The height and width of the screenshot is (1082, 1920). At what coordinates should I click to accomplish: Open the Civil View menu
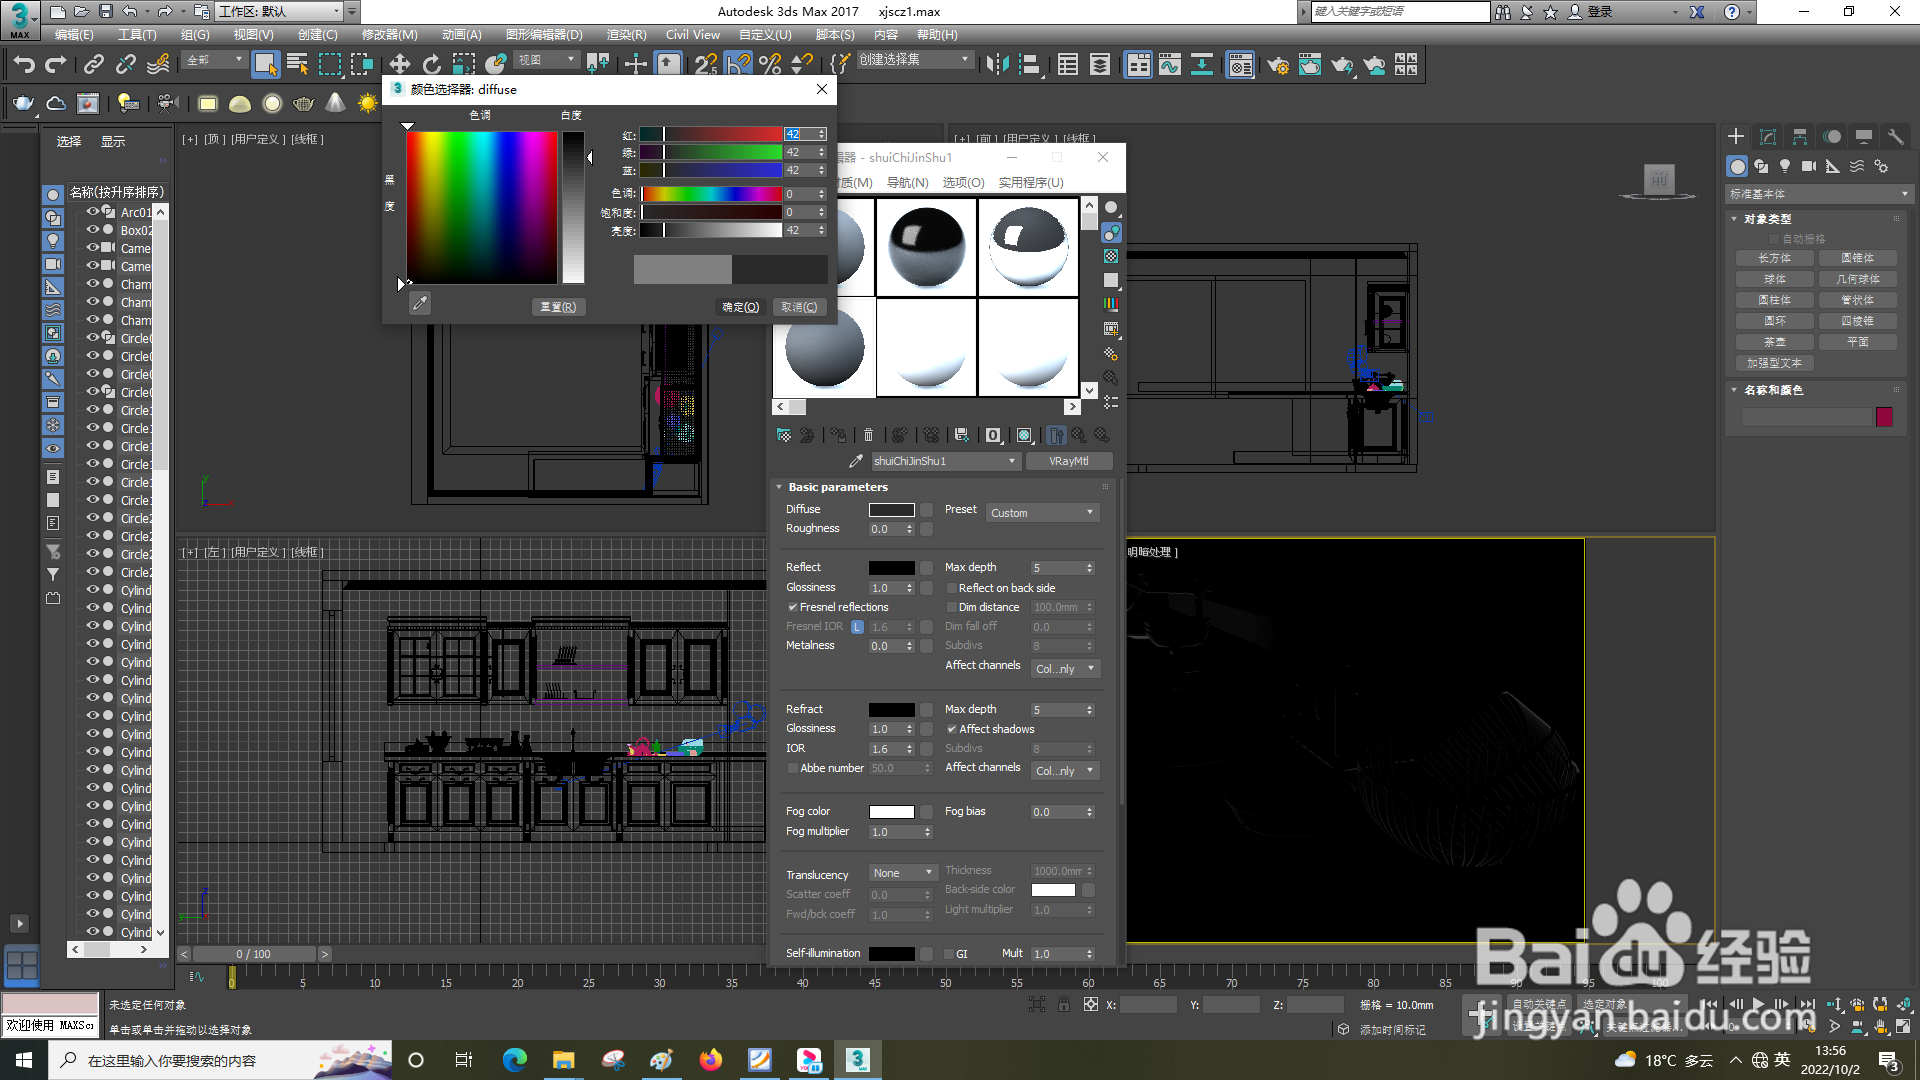coord(692,35)
